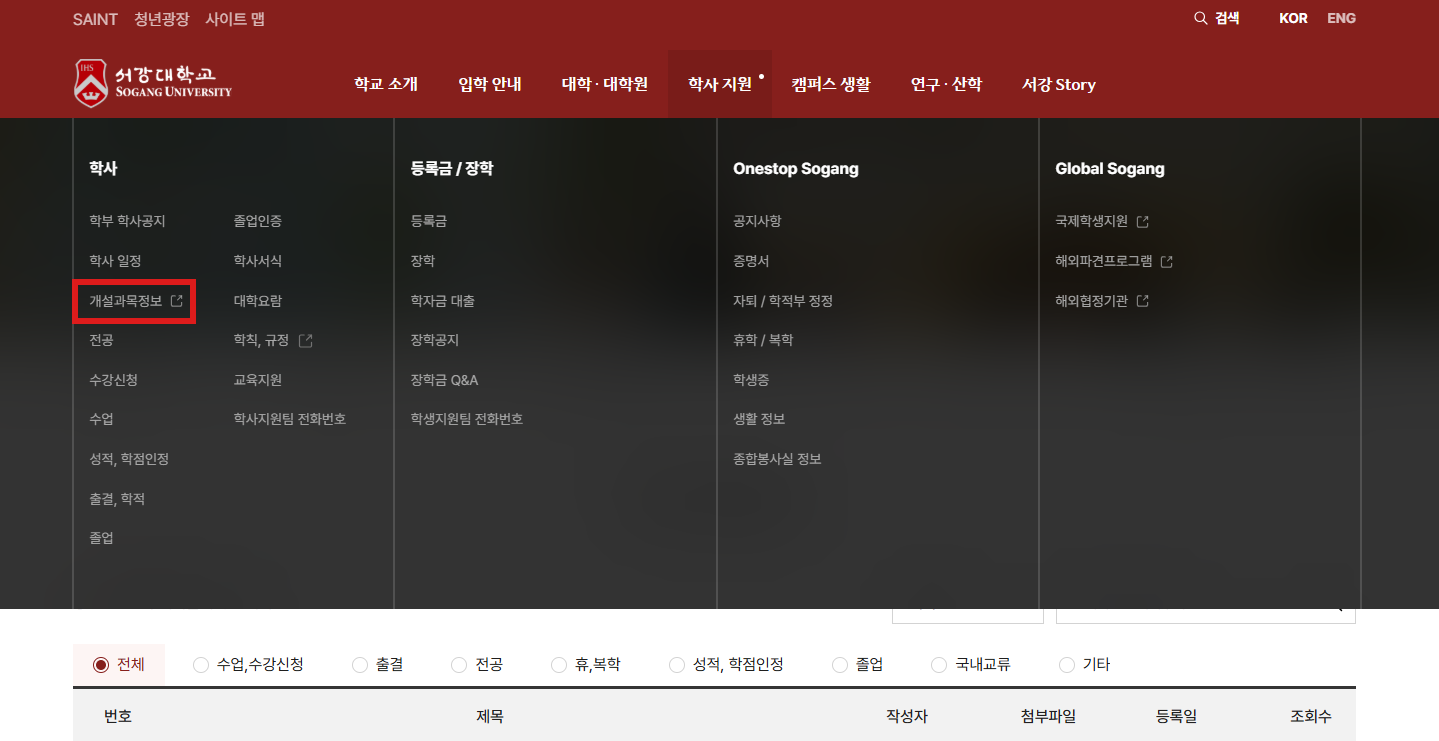1439x741 pixels.
Task: Select the 전체 radio button
Action: (x=101, y=665)
